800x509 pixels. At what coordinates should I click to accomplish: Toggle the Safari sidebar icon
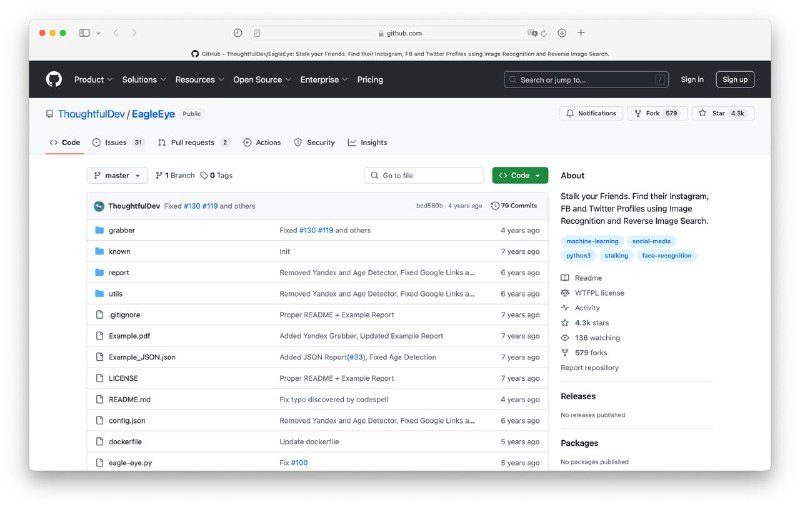pos(84,33)
